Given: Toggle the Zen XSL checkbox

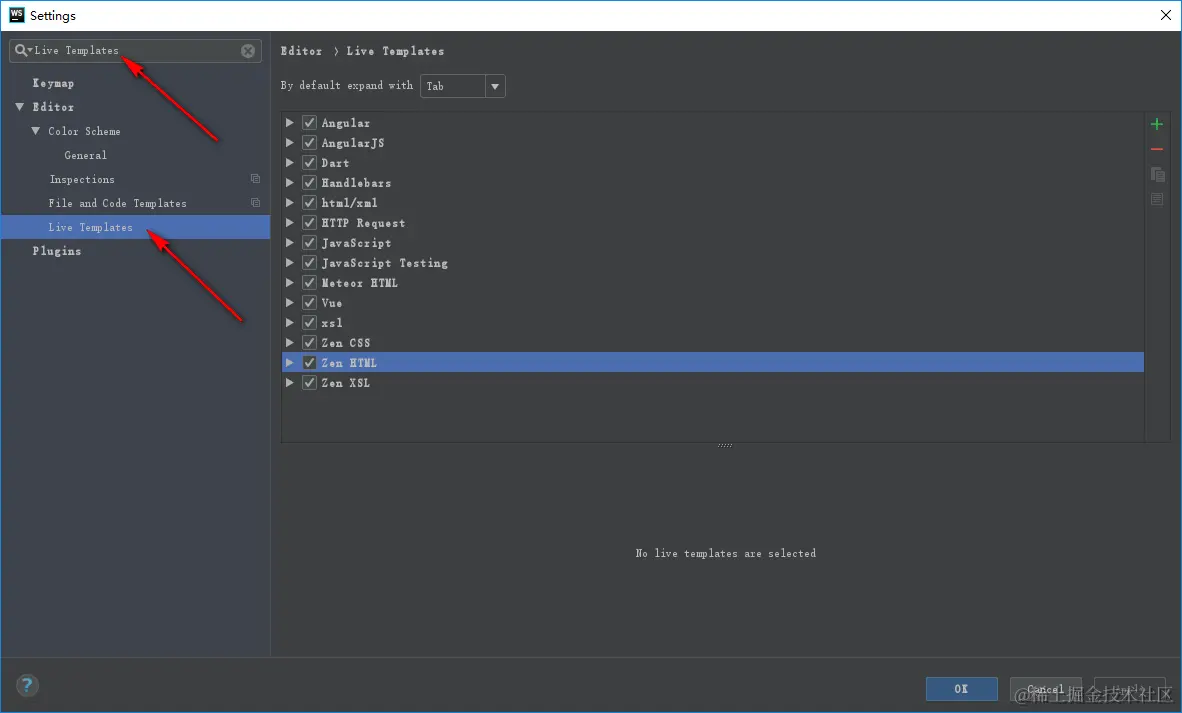Looking at the screenshot, I should 309,382.
